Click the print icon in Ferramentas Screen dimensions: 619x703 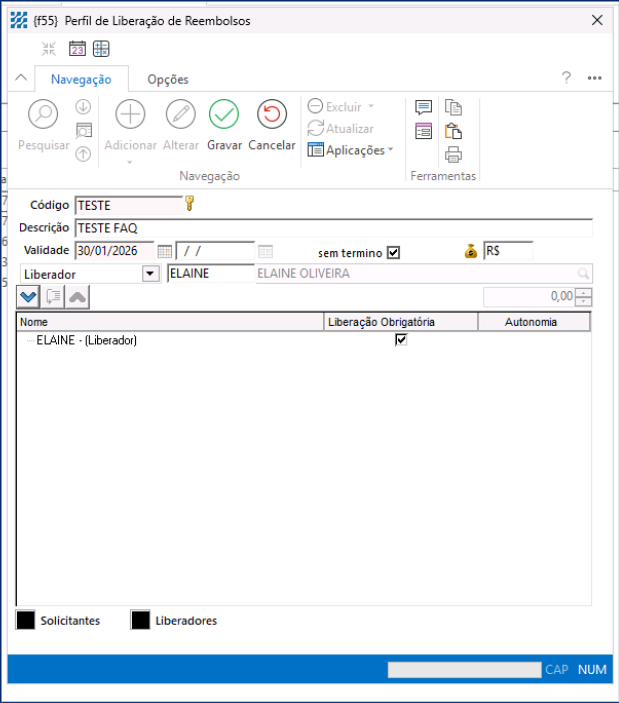(x=453, y=154)
